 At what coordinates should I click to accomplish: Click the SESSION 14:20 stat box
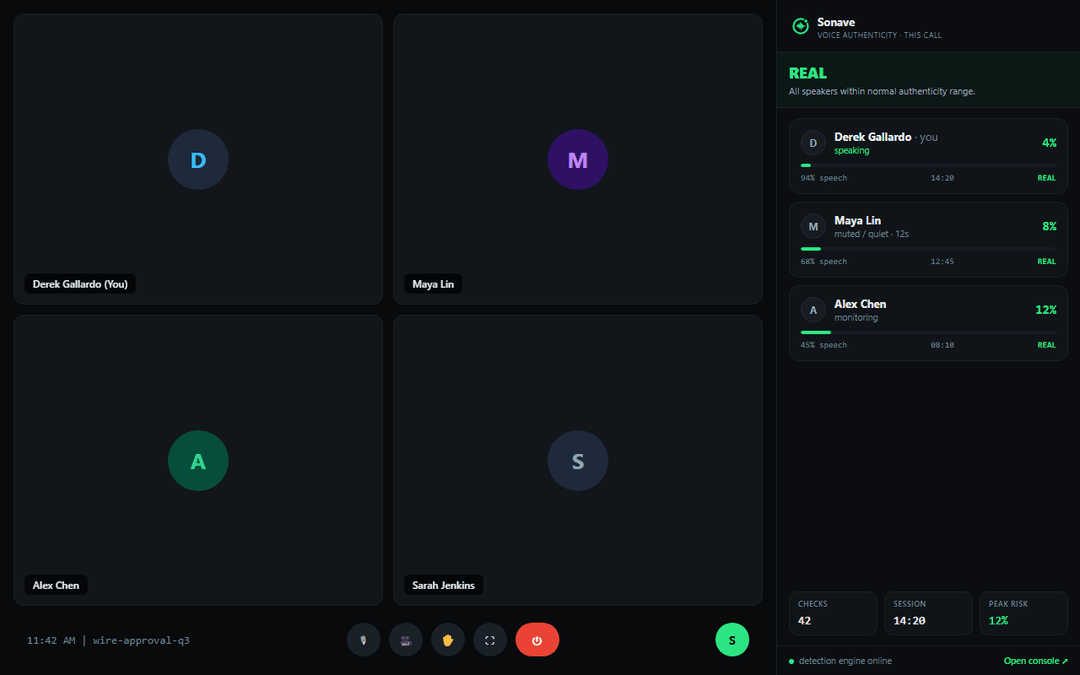click(x=928, y=613)
